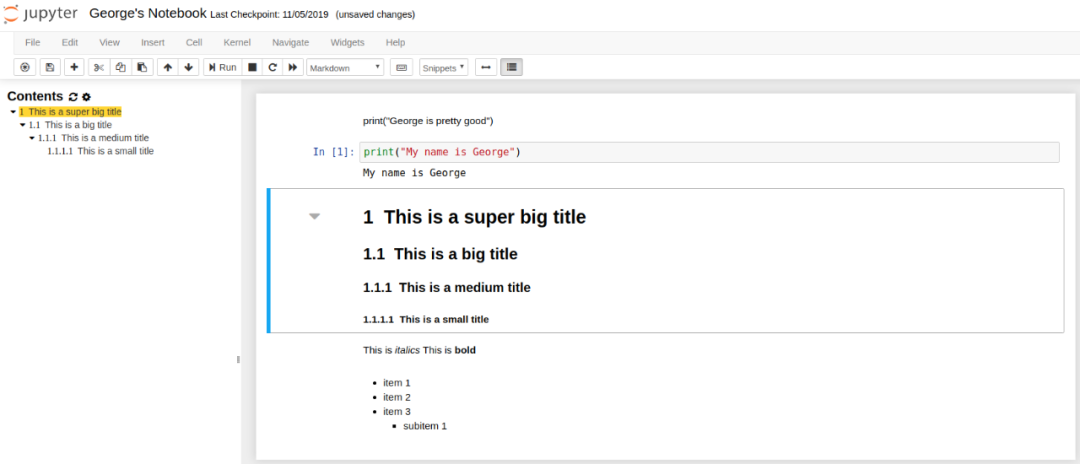The image size is (1080, 464).
Task: Move the selected cell down
Action: point(189,67)
